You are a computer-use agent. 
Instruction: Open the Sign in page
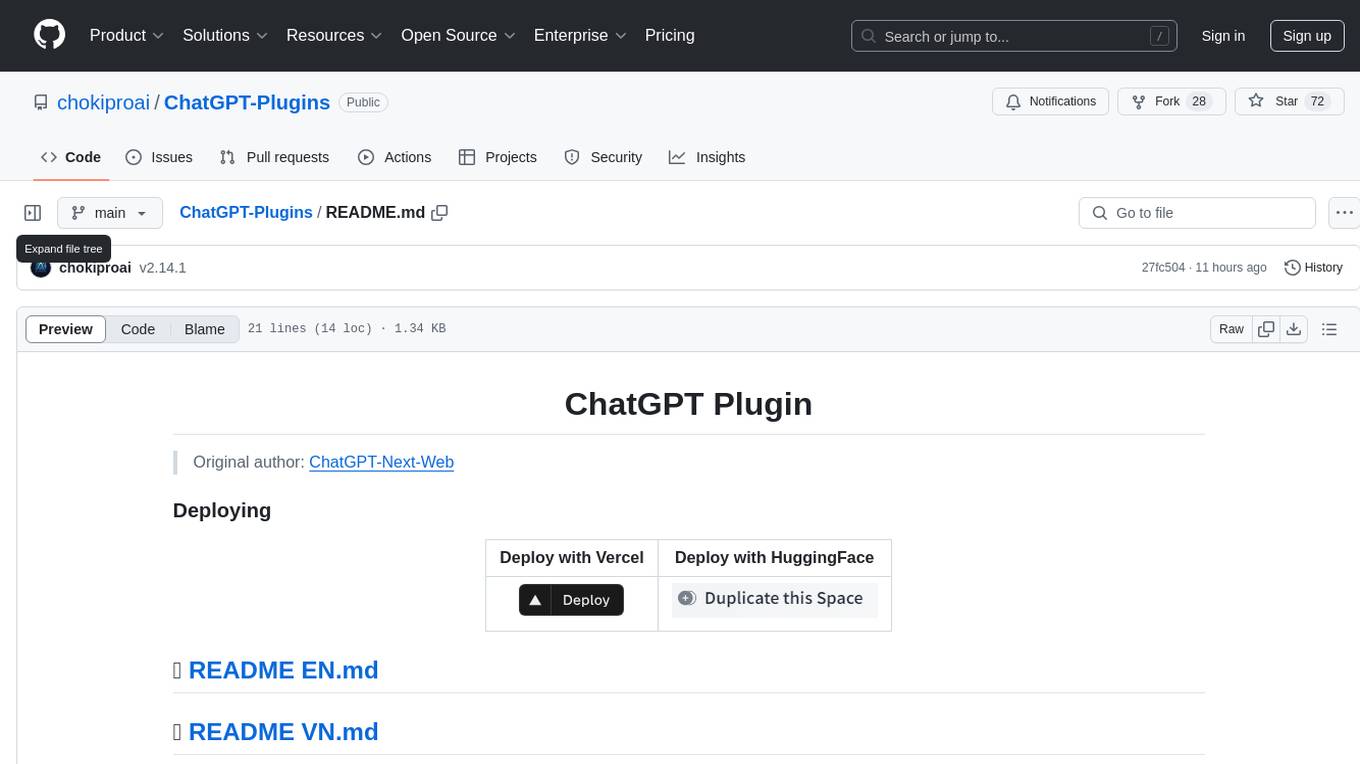coord(1223,36)
